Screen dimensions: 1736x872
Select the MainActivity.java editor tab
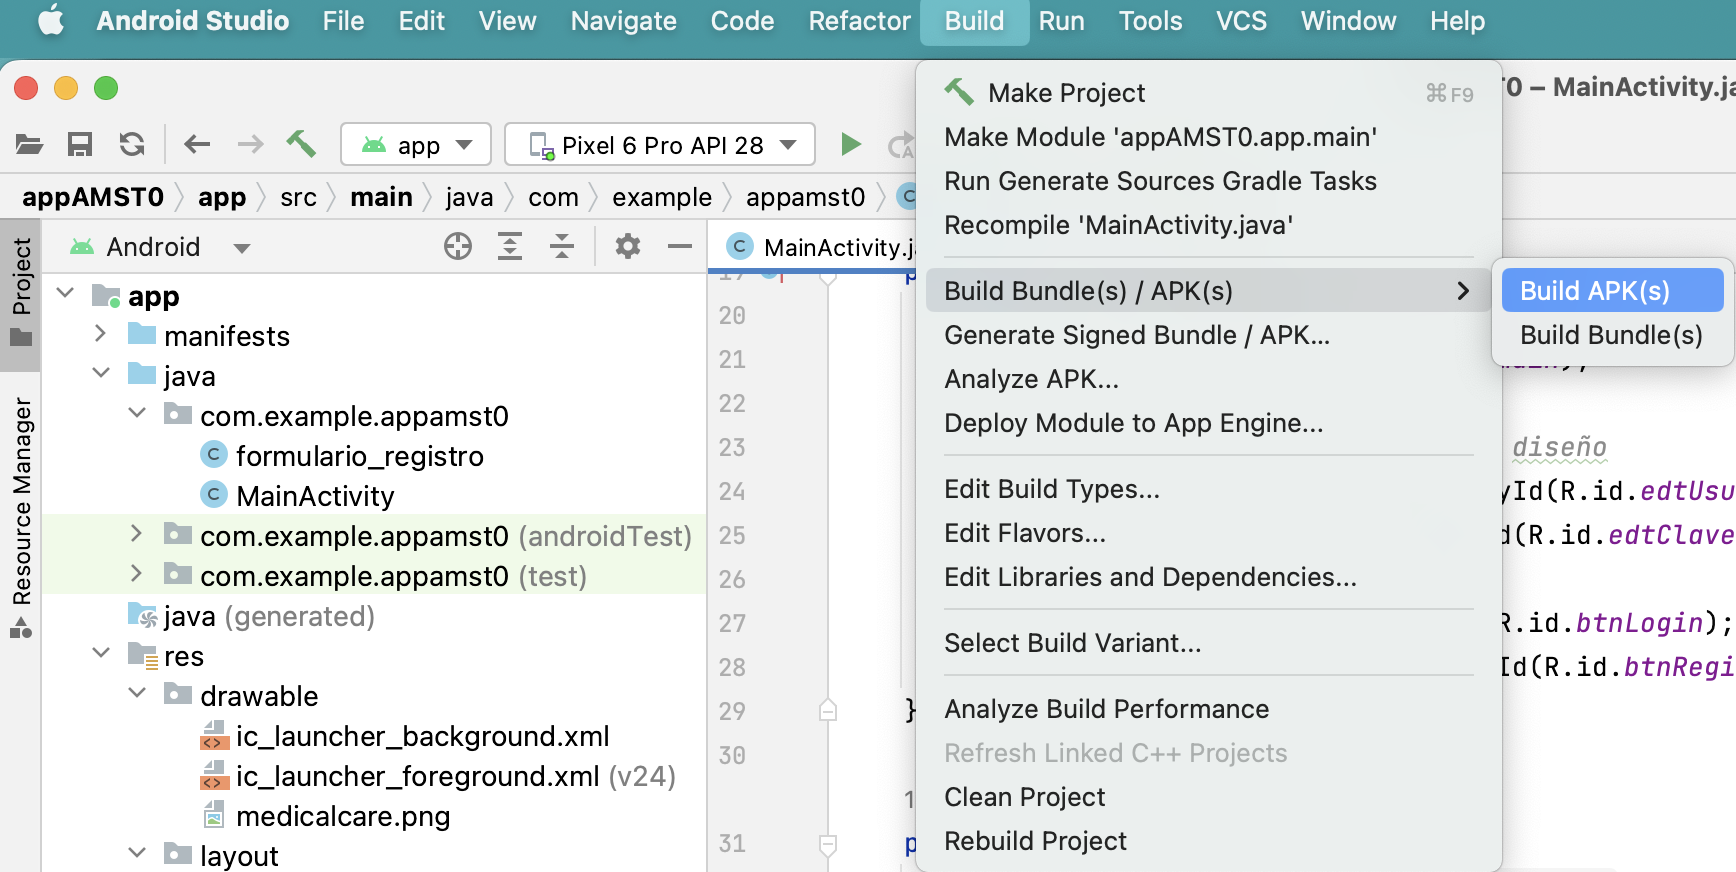click(820, 247)
